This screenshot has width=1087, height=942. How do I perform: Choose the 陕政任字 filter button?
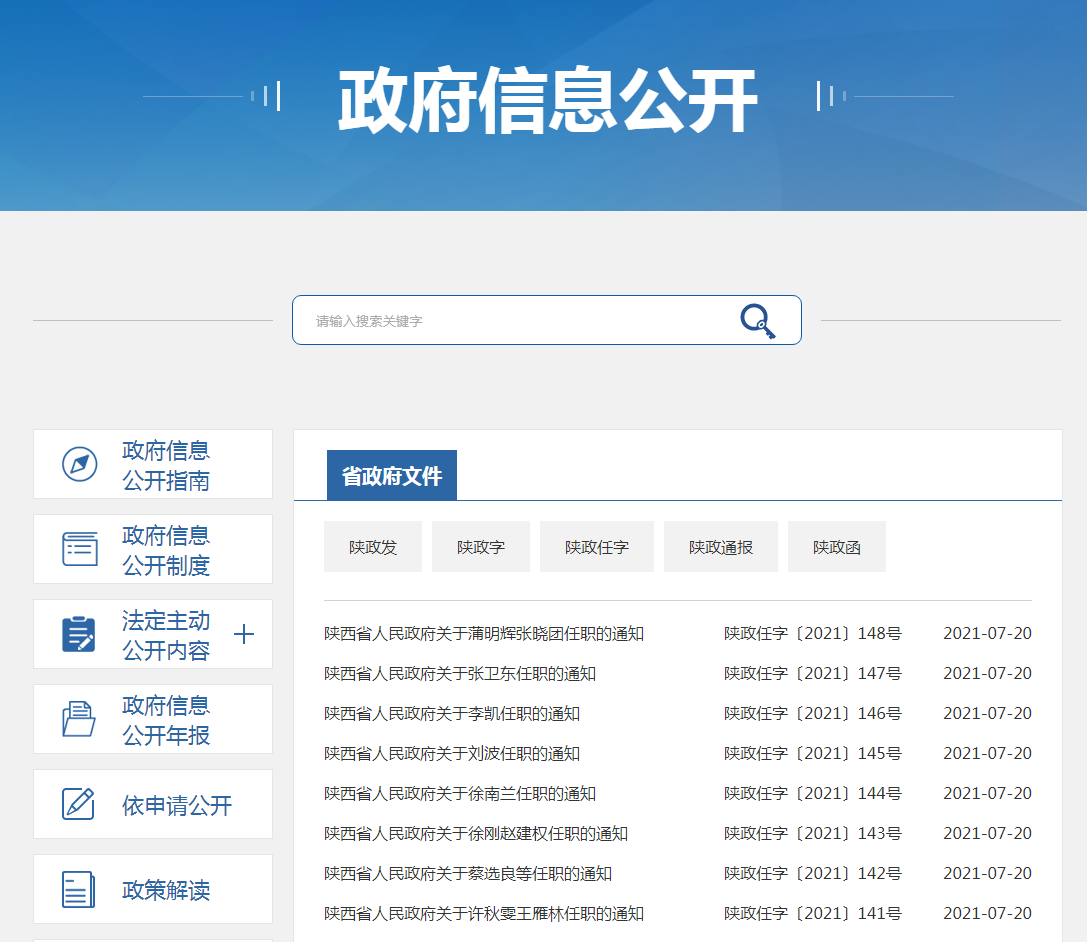pyautogui.click(x=597, y=547)
